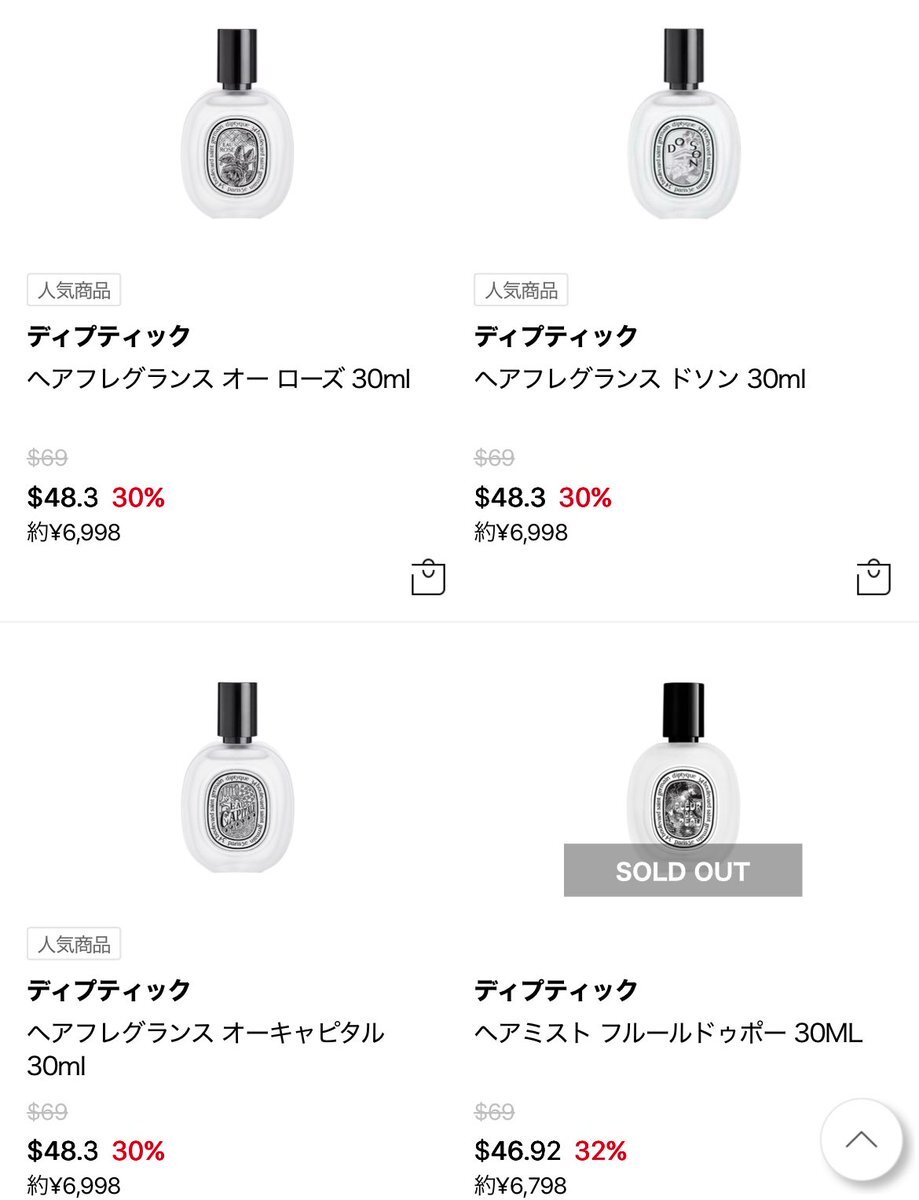This screenshot has height=1200, width=919.
Task: Tap the 人気商品 badge above Do Son
Action: (521, 290)
